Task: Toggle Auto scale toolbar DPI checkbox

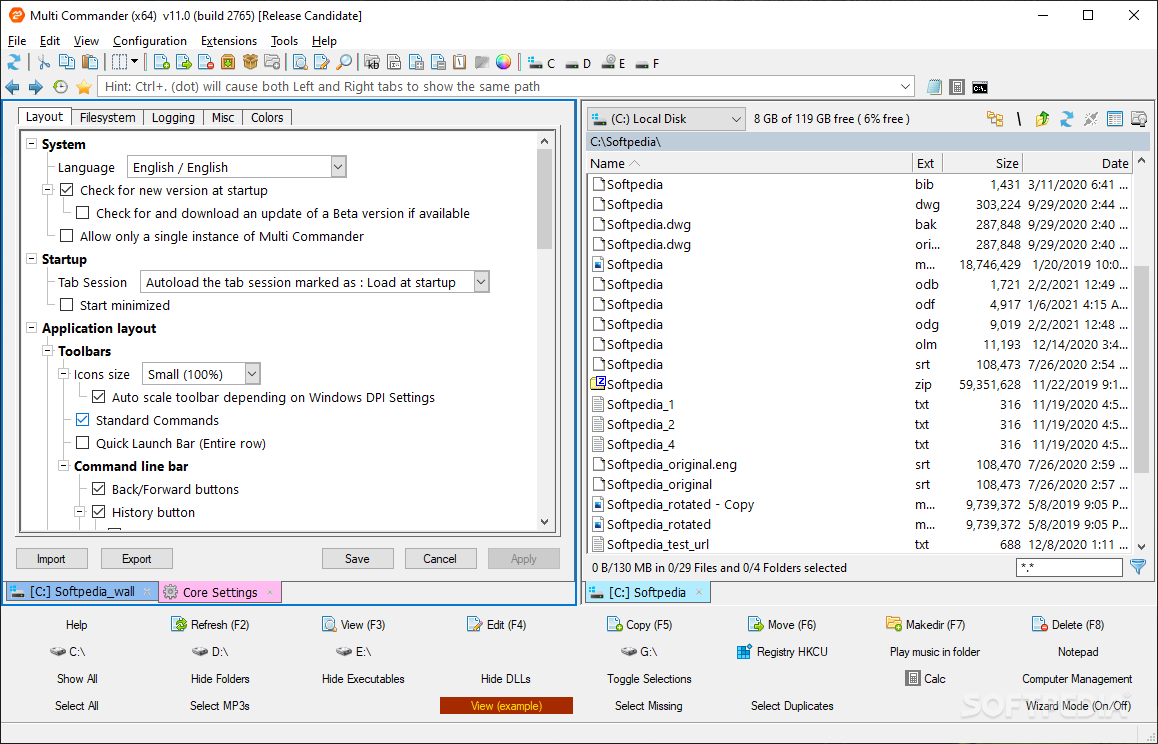Action: pyautogui.click(x=98, y=397)
